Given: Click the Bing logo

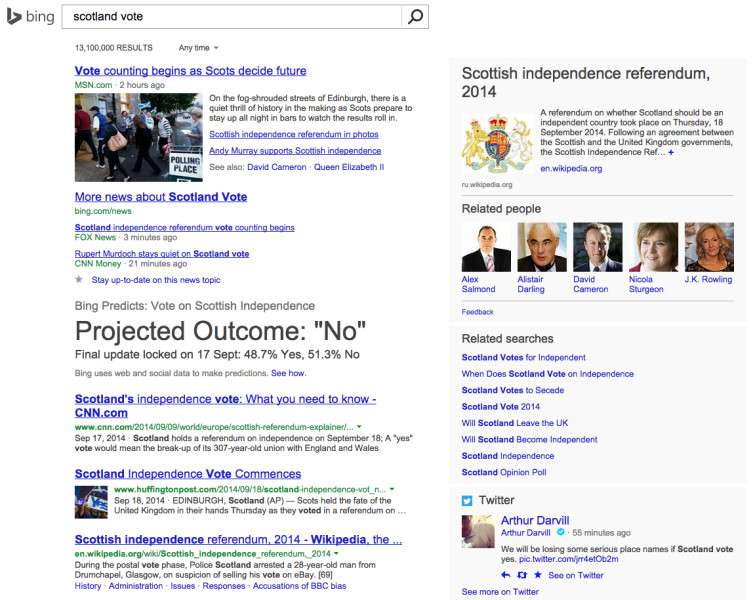Looking at the screenshot, I should point(30,17).
